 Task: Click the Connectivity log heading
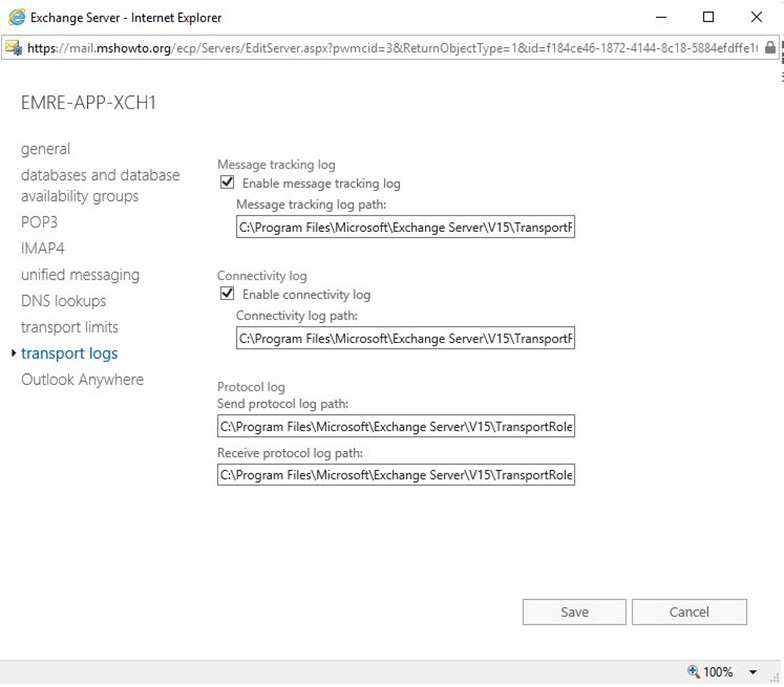[x=262, y=276]
